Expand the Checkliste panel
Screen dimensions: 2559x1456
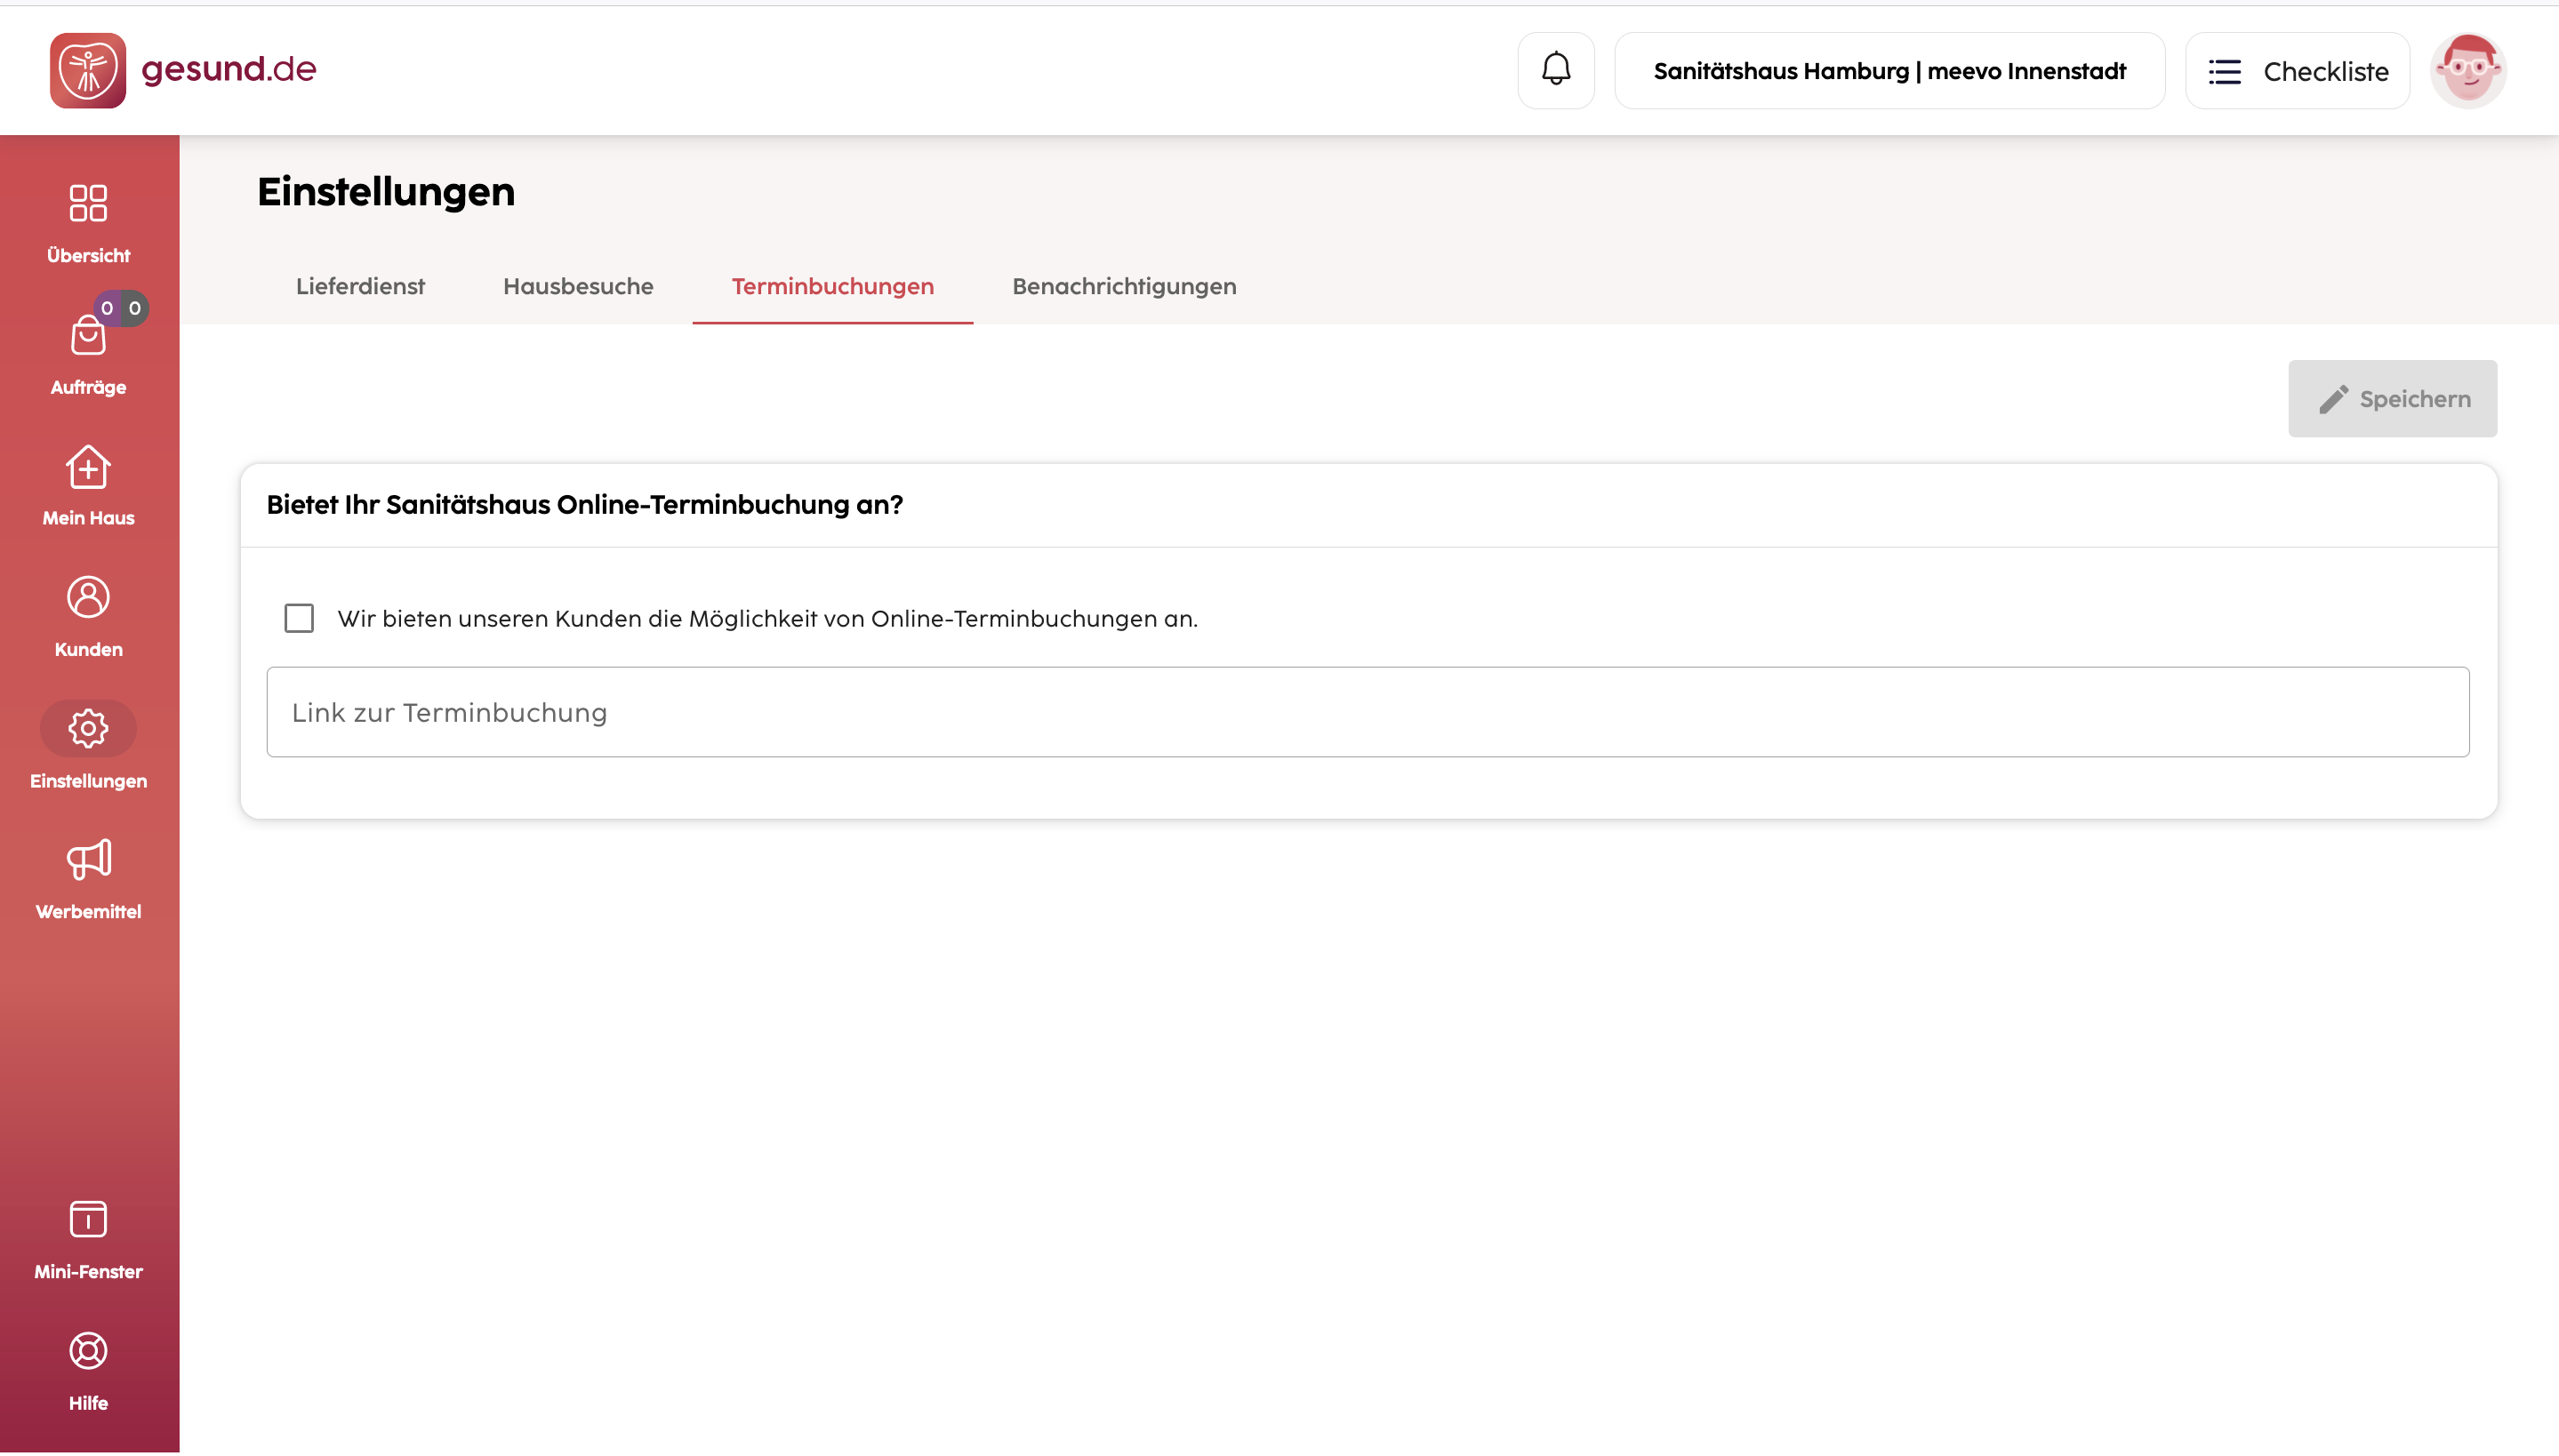(x=2296, y=70)
